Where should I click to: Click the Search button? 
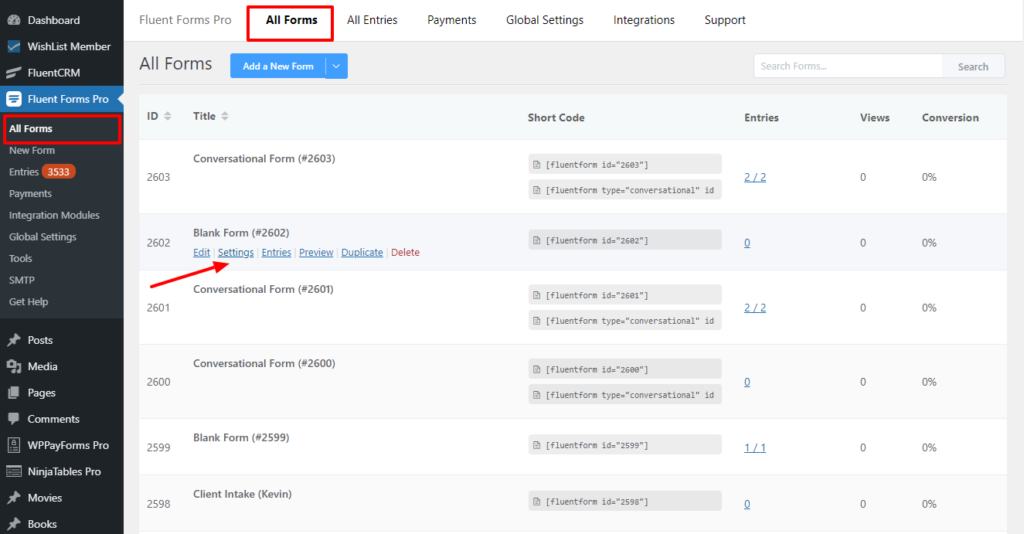(x=973, y=66)
